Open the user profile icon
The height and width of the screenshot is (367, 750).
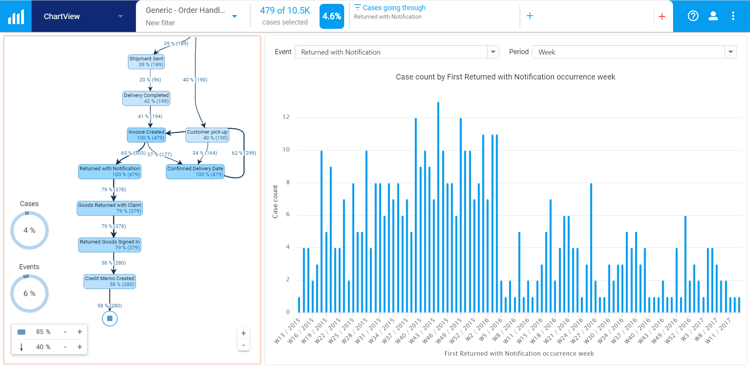[x=713, y=16]
